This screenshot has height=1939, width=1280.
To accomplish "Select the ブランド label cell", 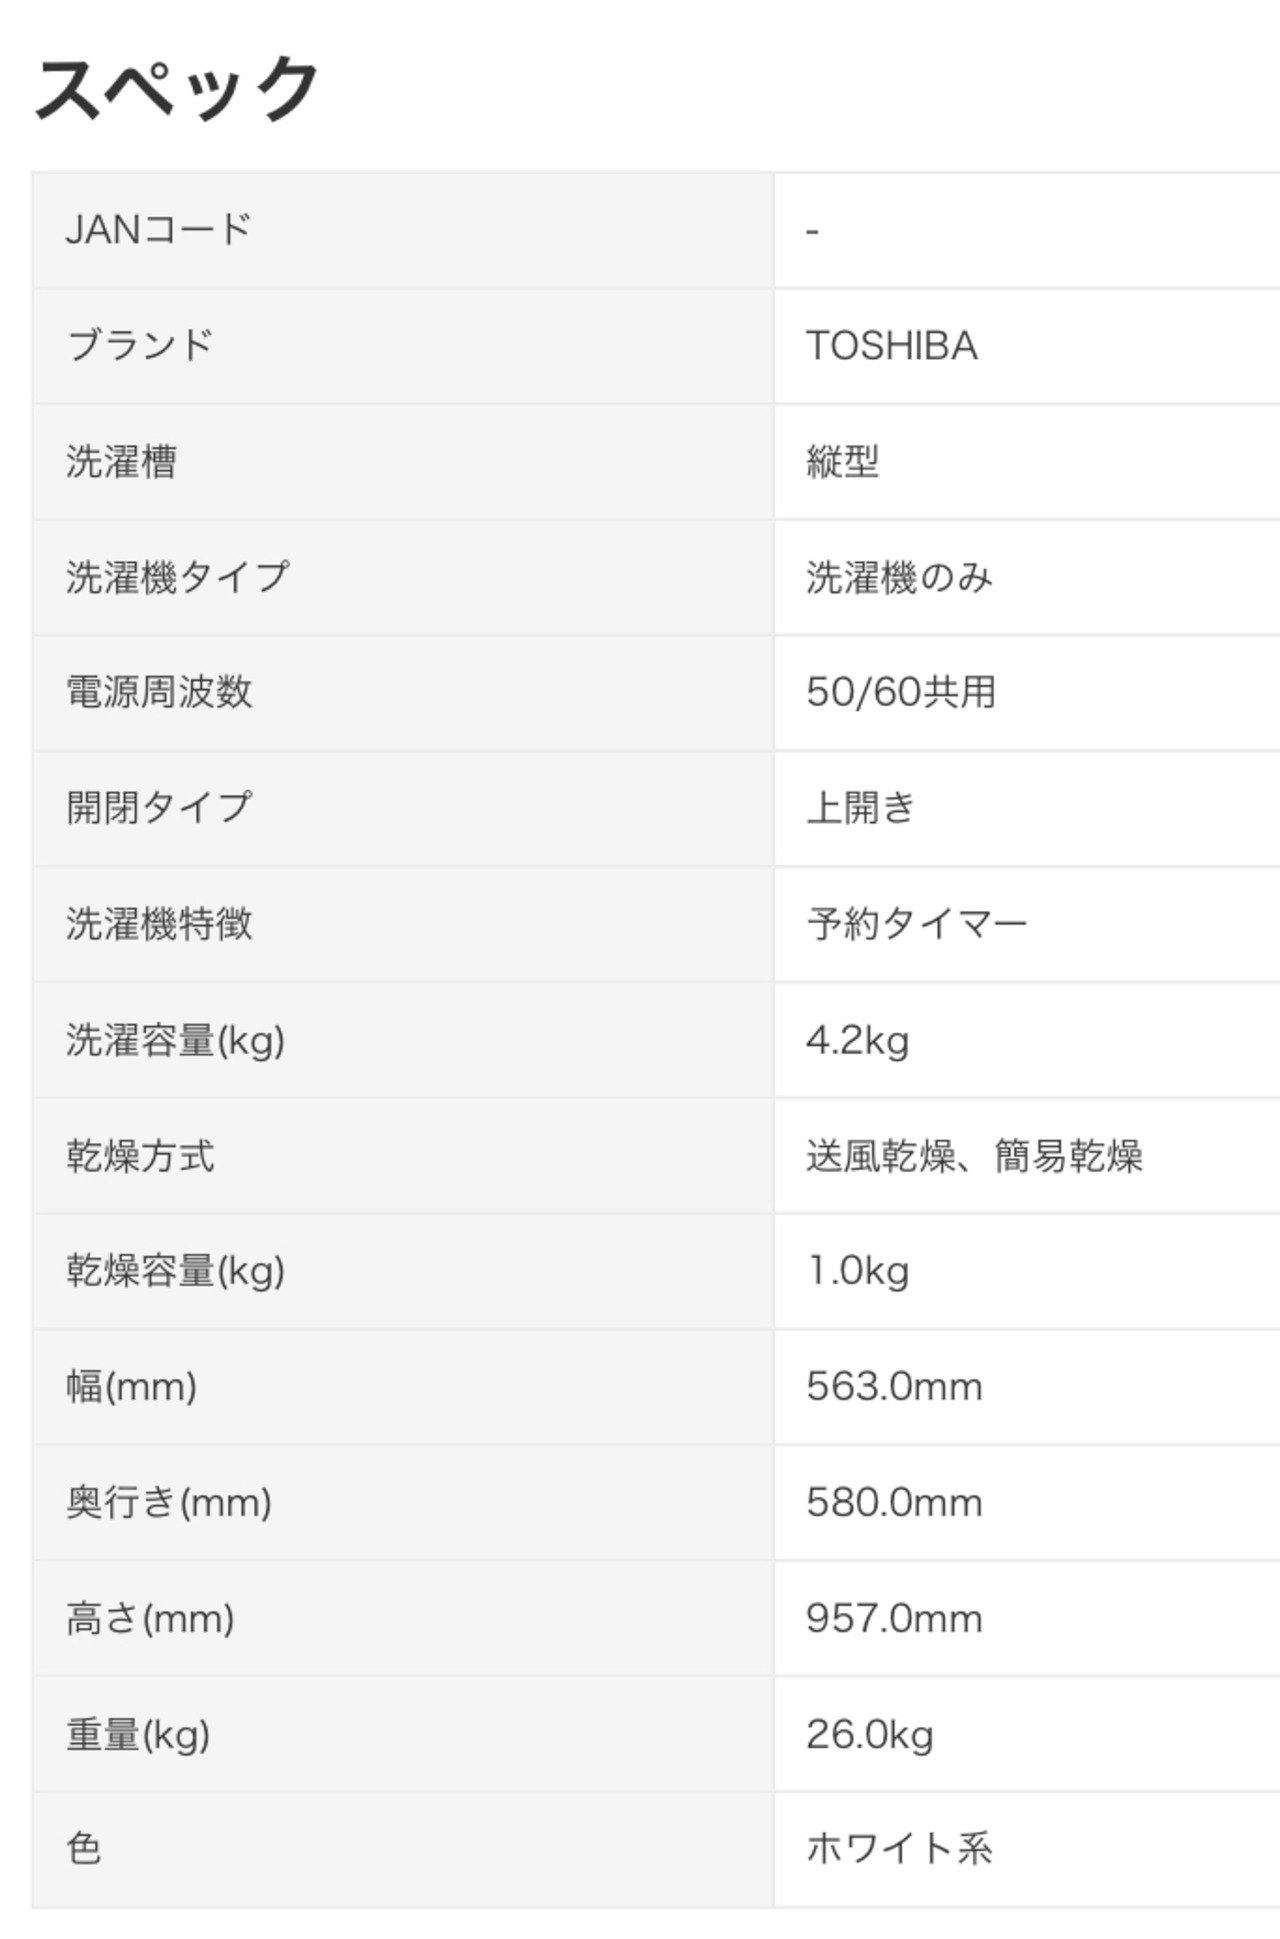I will 140,346.
